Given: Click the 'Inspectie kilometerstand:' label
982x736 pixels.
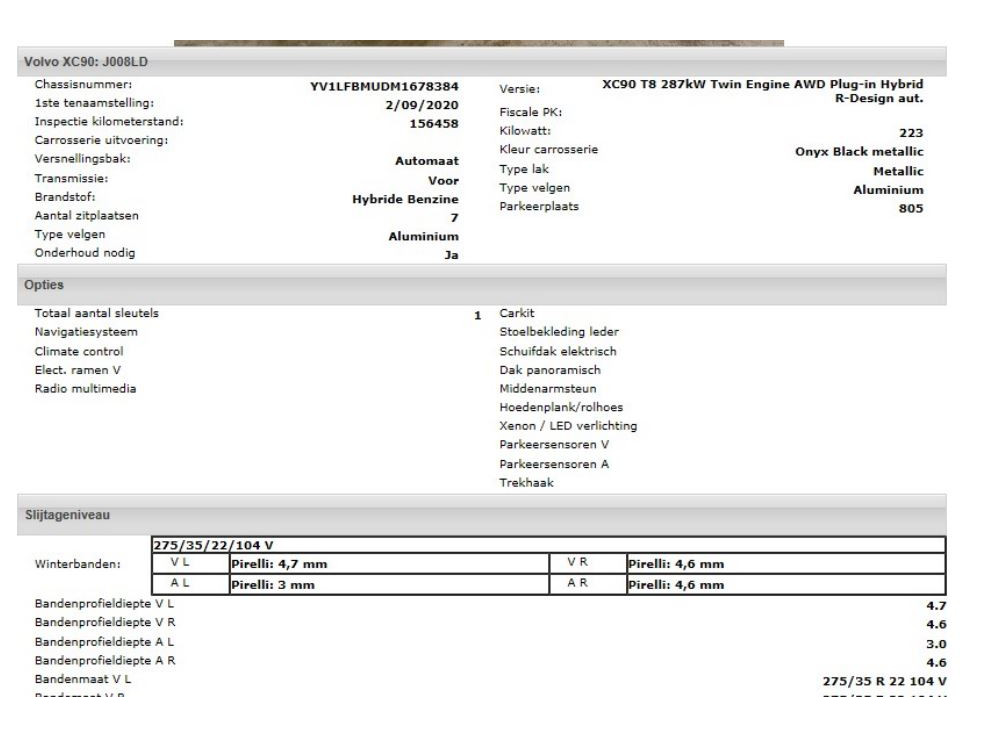Looking at the screenshot, I should [109, 122].
